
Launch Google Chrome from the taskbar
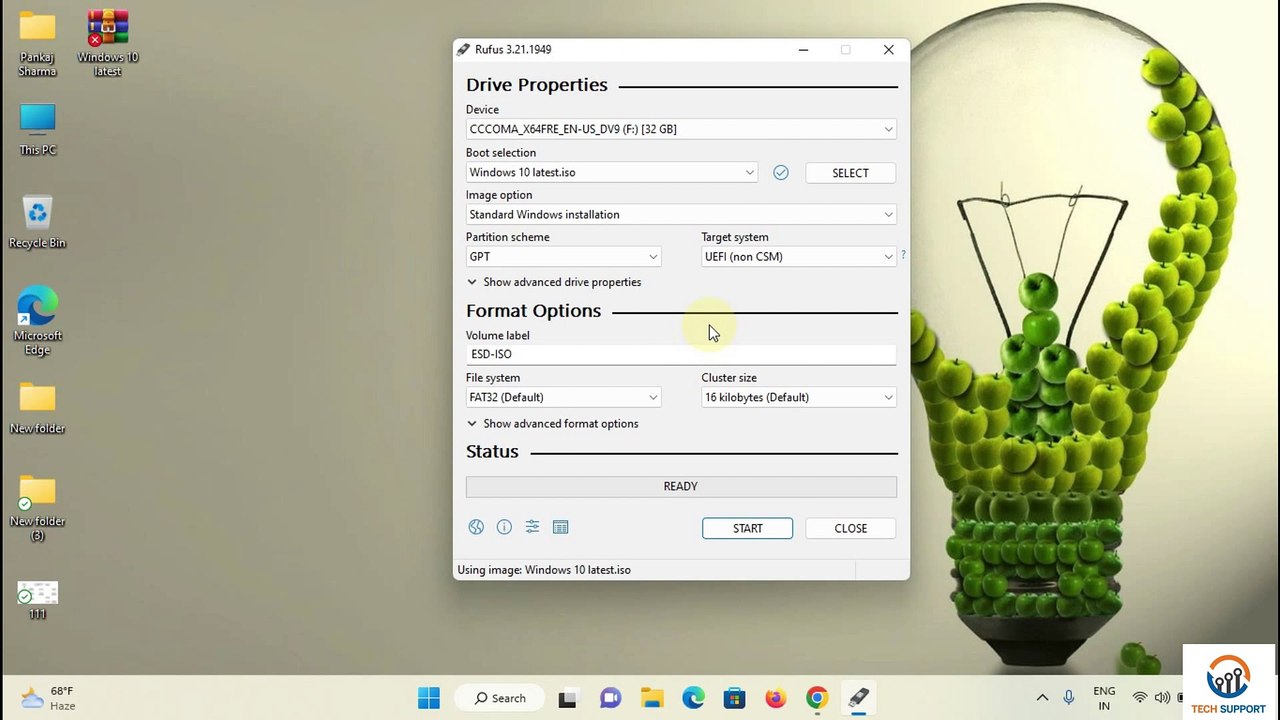[x=817, y=698]
